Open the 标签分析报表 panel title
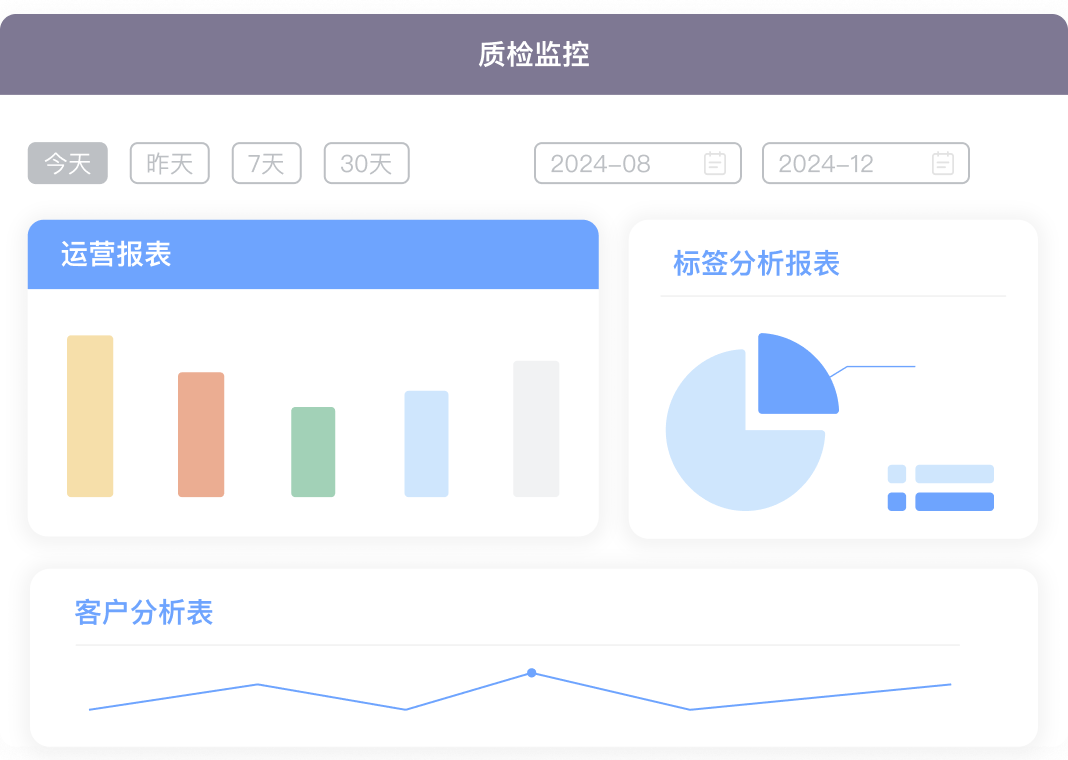Screen dimensions: 1068x760 [x=756, y=264]
